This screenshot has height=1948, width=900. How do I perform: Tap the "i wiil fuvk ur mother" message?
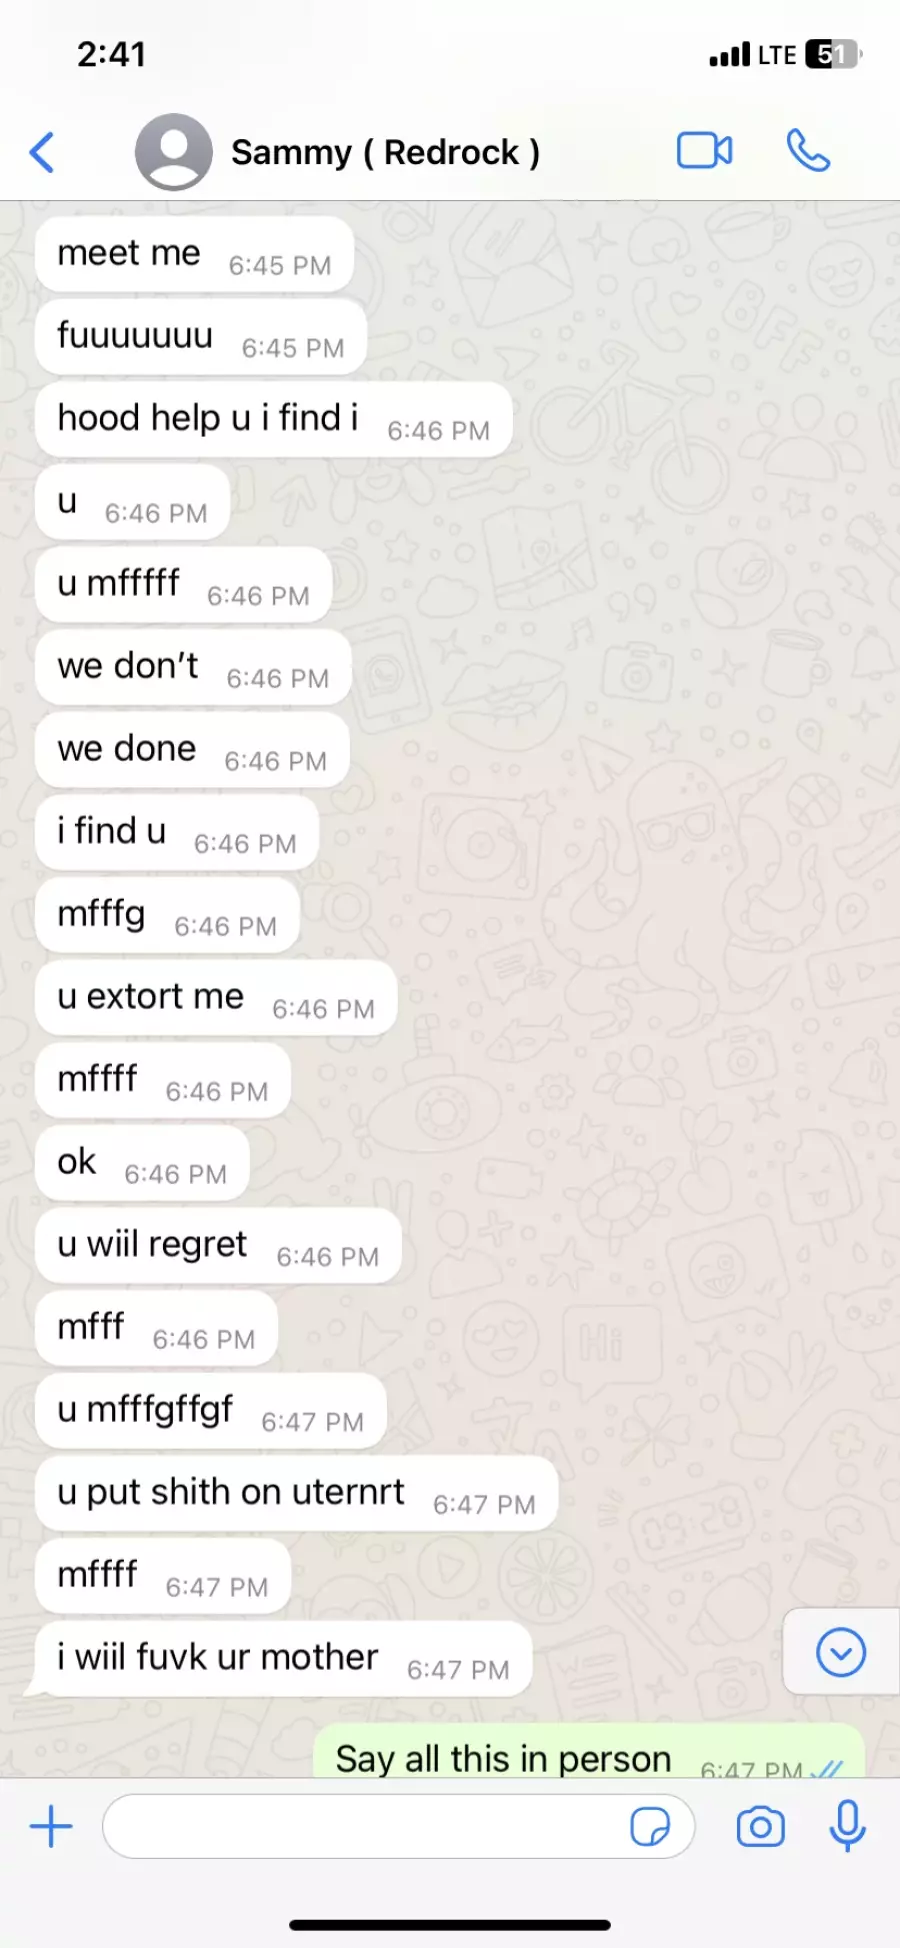click(x=283, y=1659)
